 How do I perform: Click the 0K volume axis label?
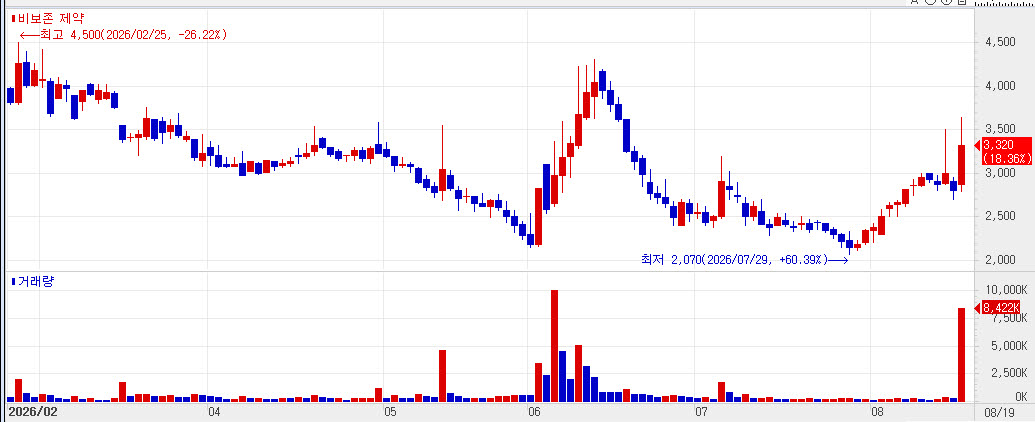1020,397
